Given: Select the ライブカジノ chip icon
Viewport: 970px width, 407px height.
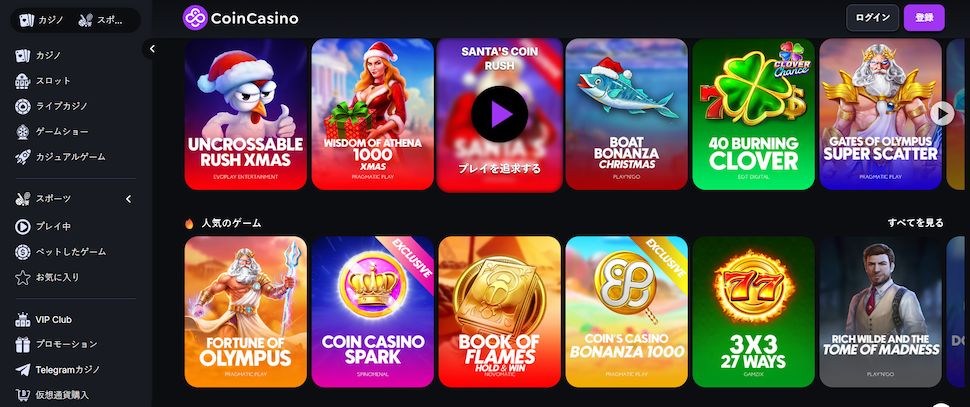Looking at the screenshot, I should pyautogui.click(x=23, y=106).
